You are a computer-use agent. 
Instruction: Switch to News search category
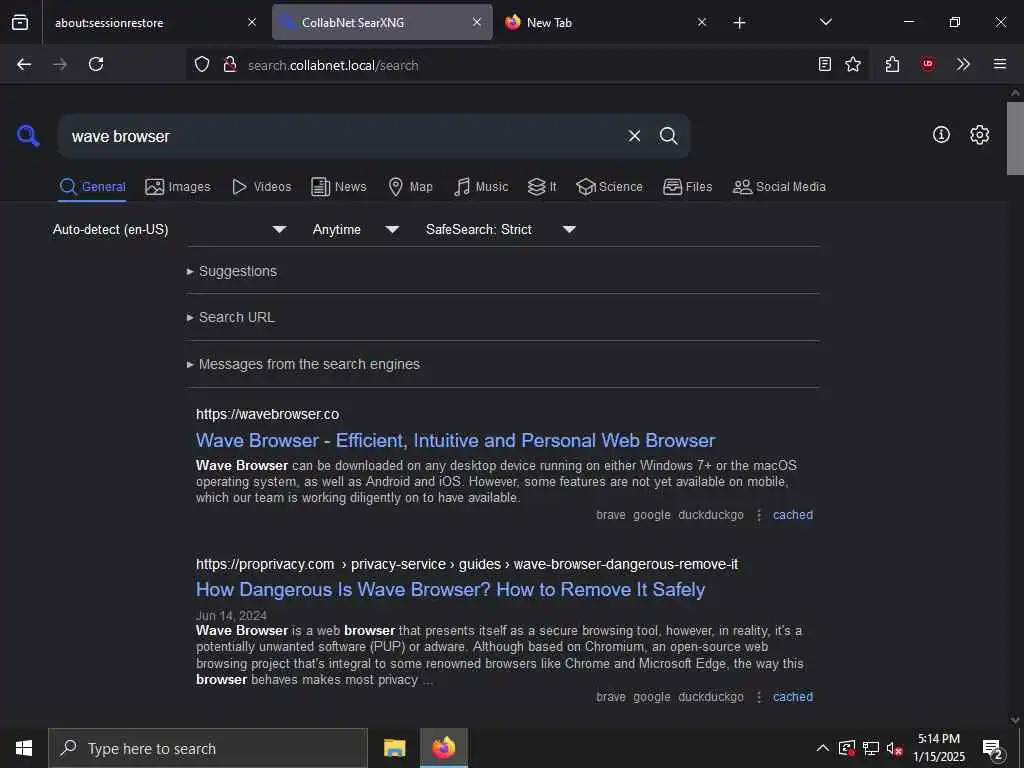(338, 187)
